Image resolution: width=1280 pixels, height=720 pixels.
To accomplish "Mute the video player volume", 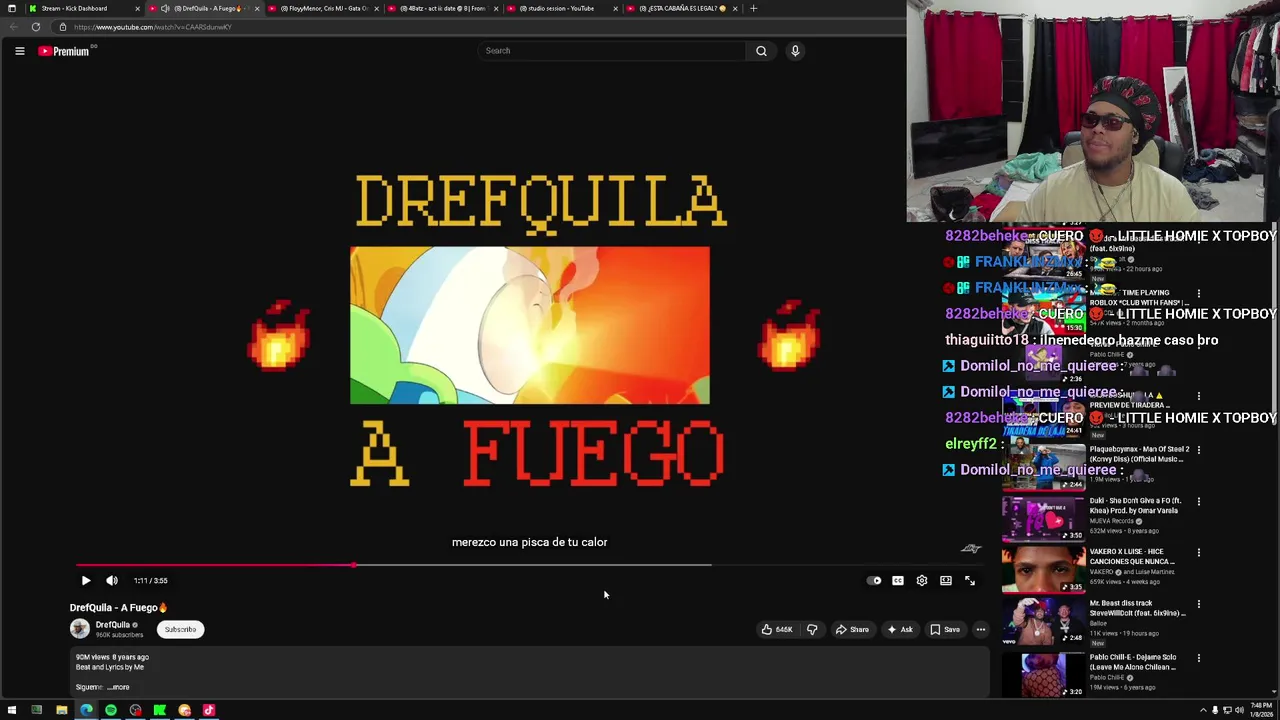I will point(112,580).
